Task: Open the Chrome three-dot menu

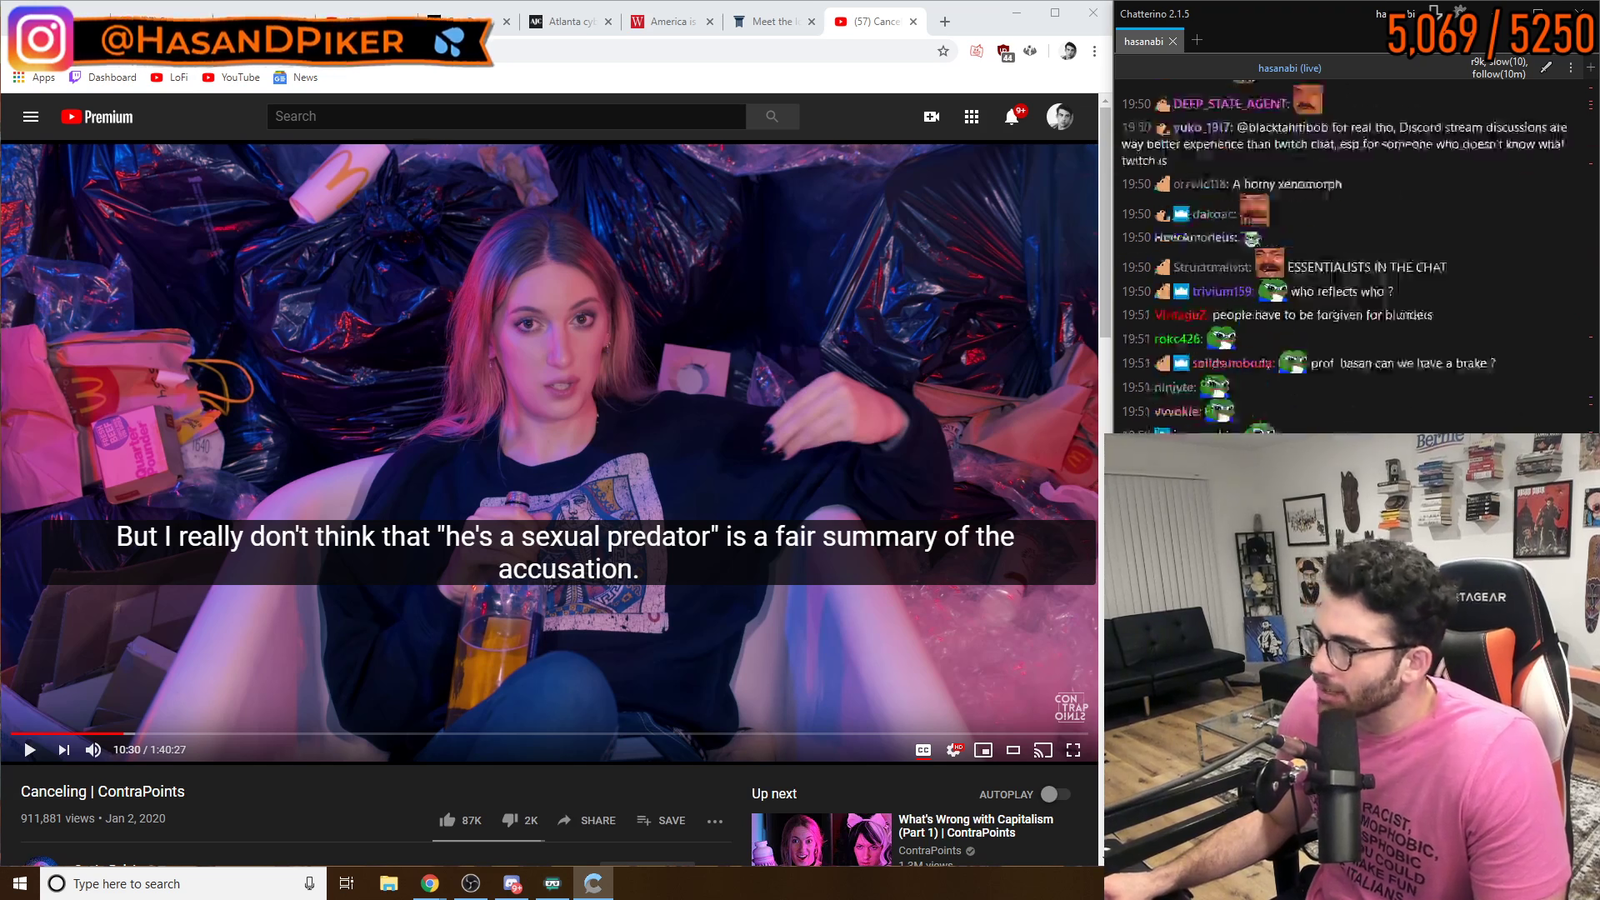Action: tap(1094, 51)
